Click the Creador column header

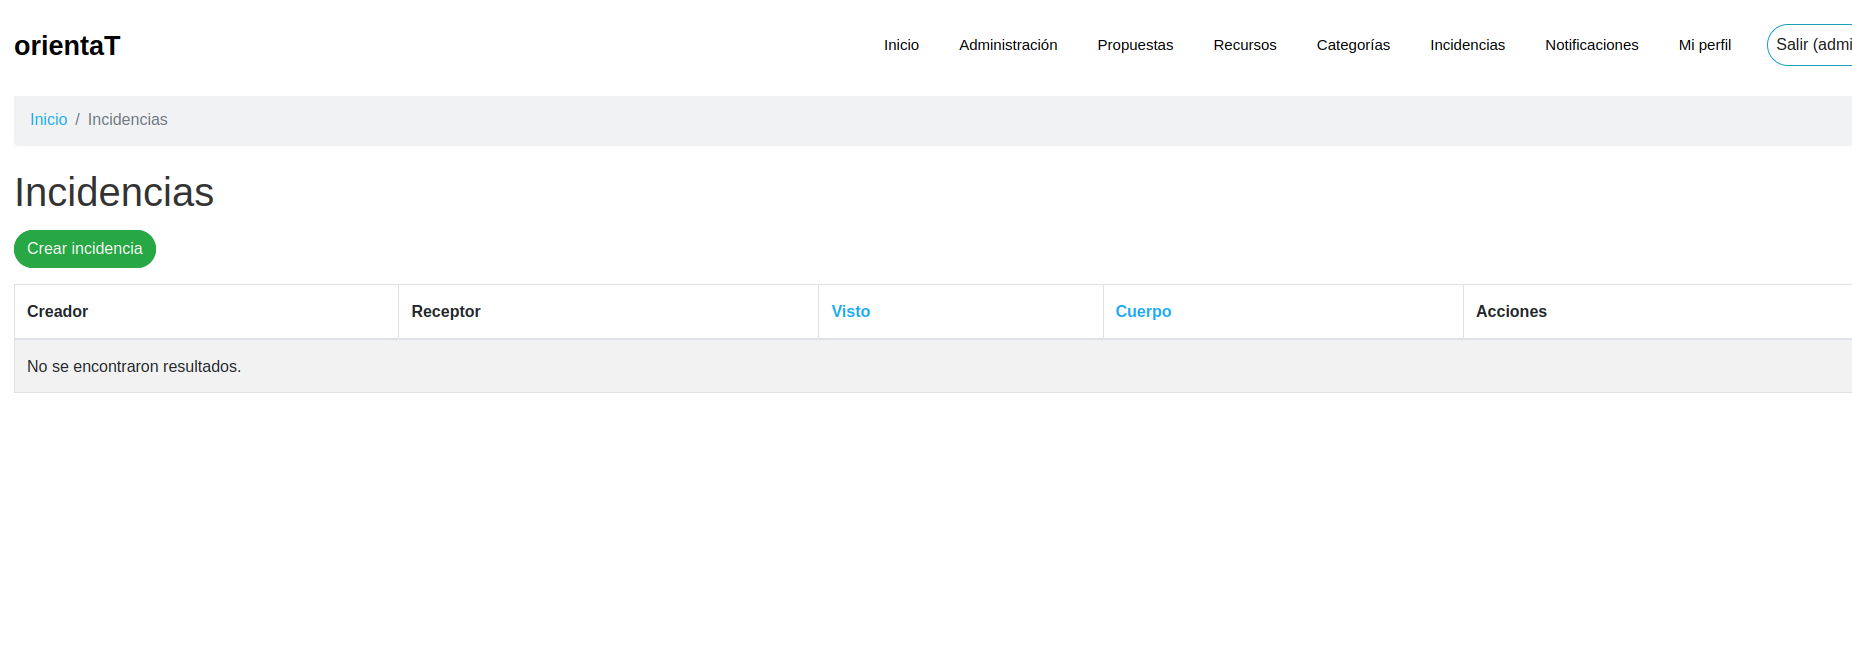coord(57,312)
